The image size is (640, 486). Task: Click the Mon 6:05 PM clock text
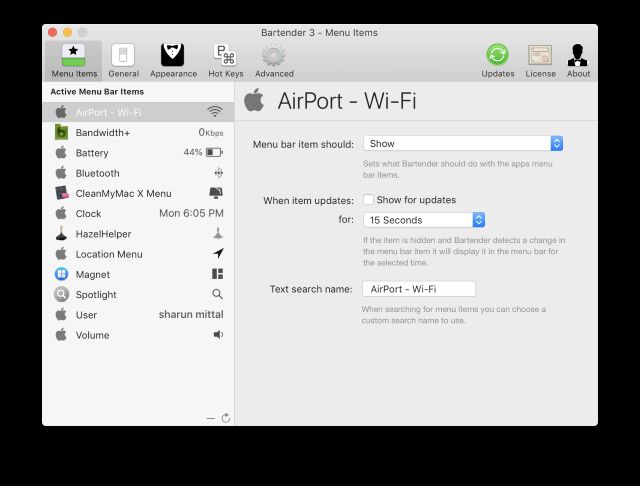tap(191, 213)
